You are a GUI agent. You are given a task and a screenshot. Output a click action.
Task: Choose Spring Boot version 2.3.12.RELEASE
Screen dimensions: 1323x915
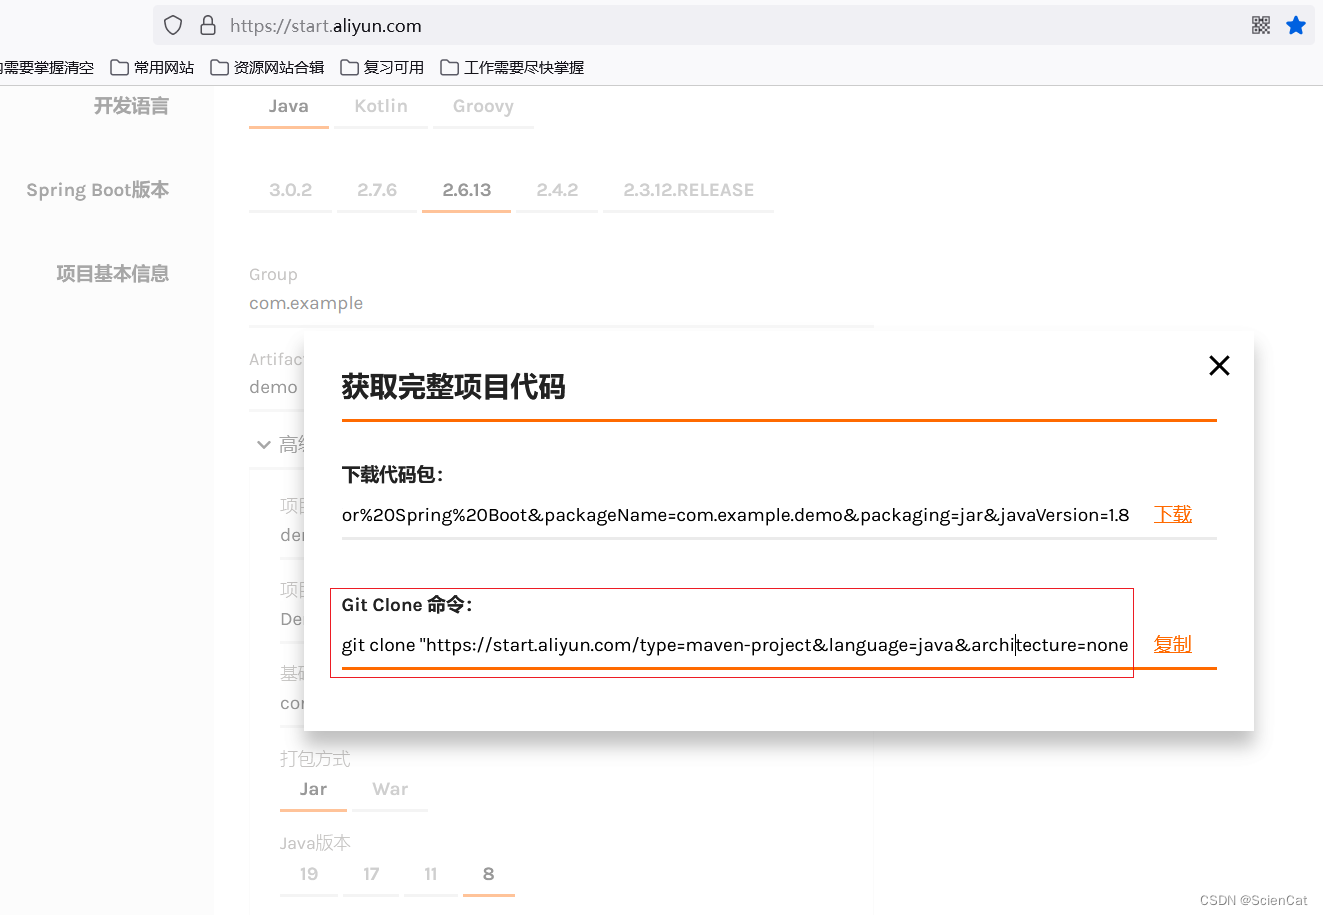[688, 190]
